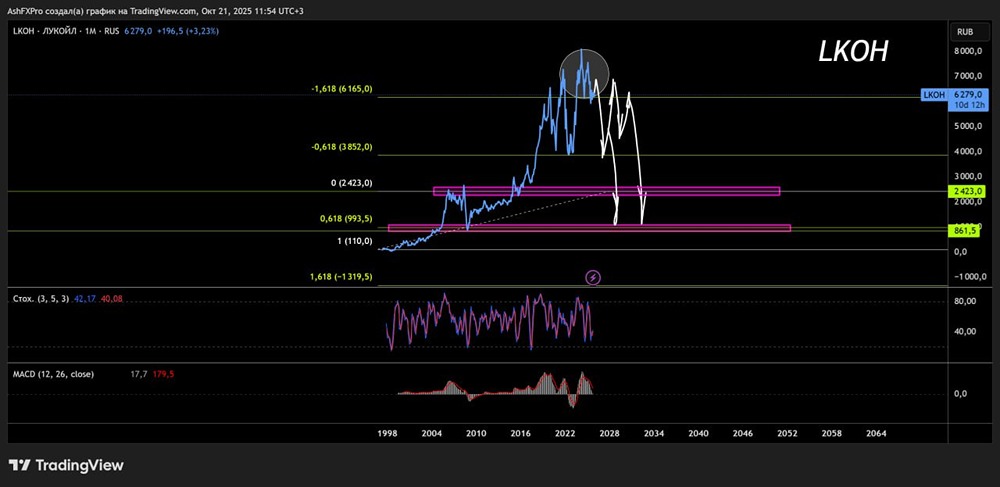Click the grey circle highlighting the price peak
1000x487 pixels.
(x=584, y=73)
